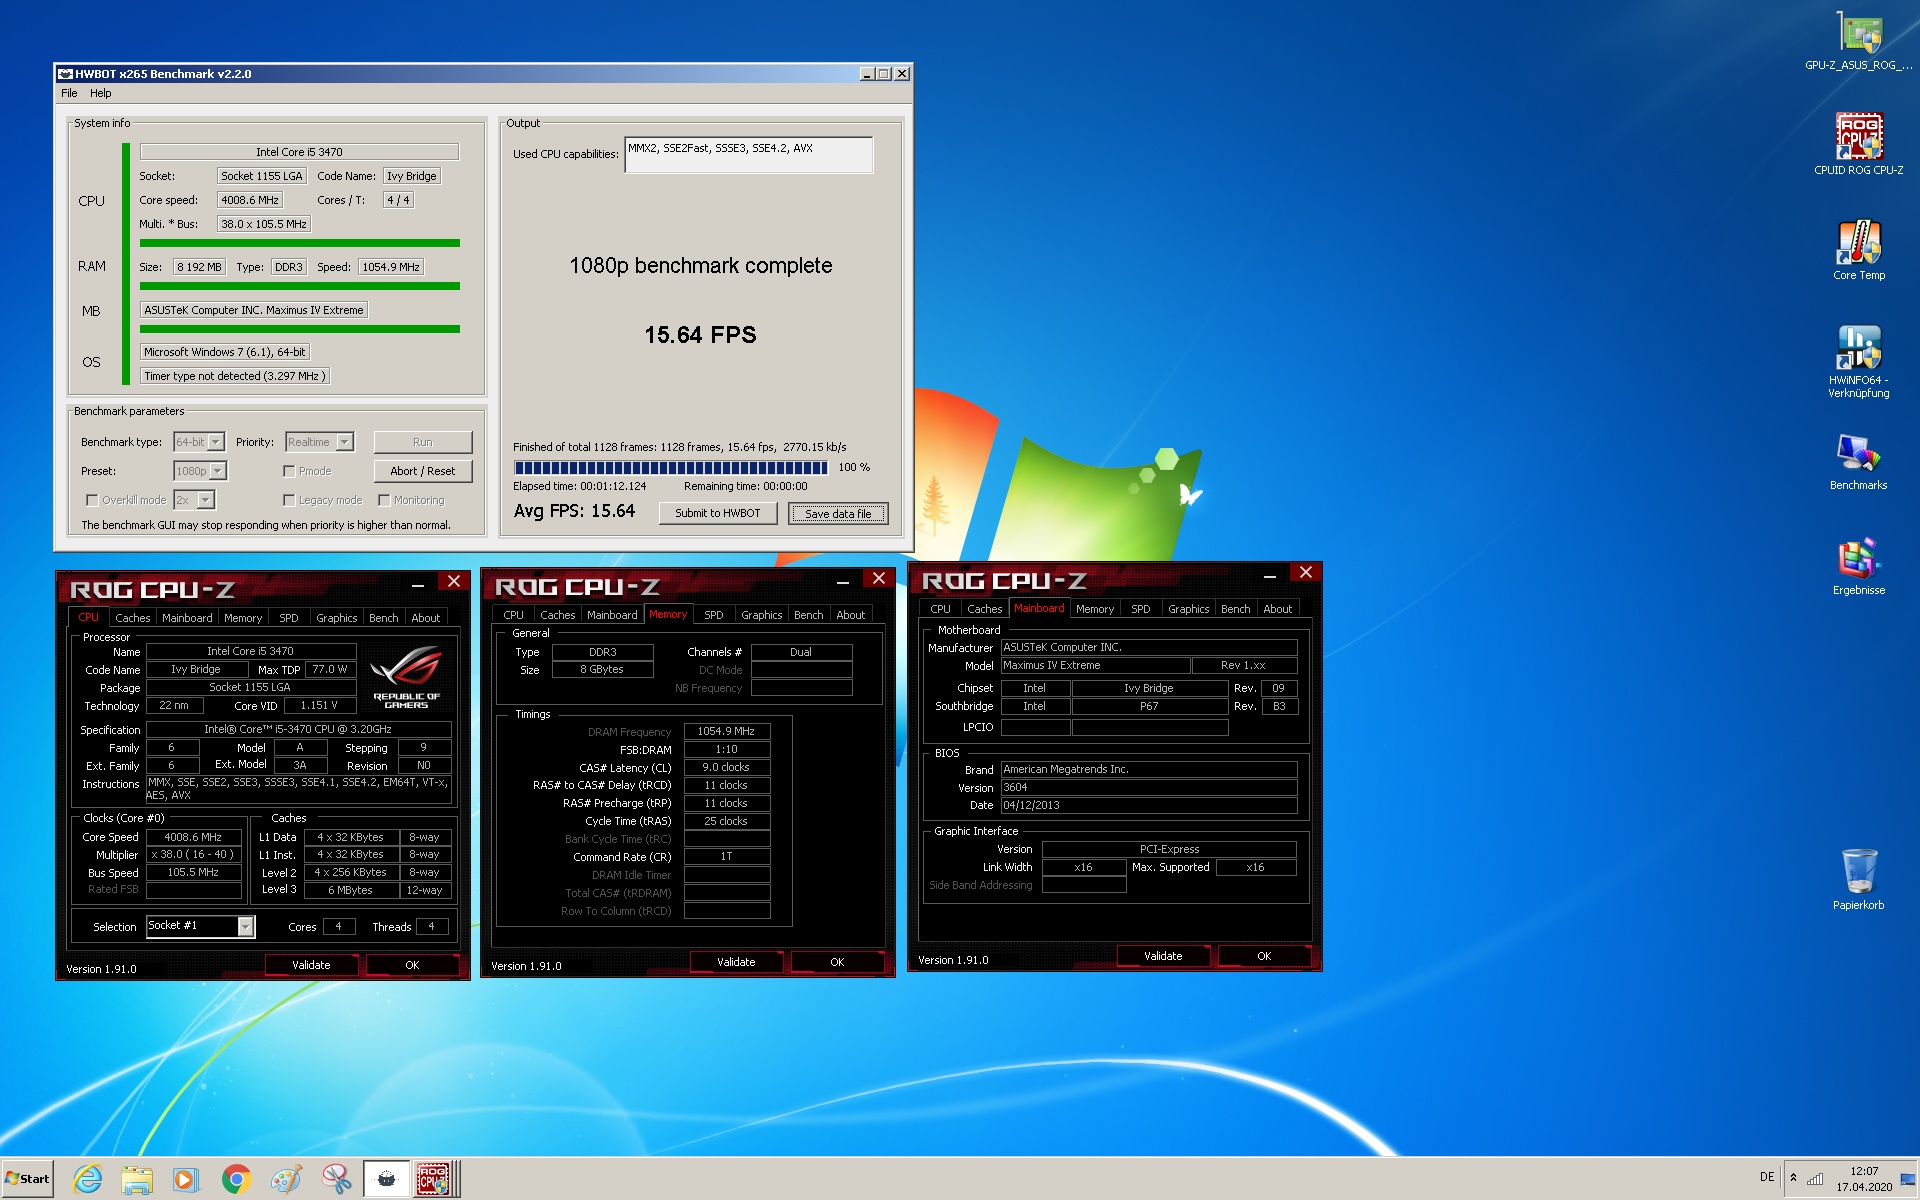Open Windows Media Player on taskbar
The image size is (1920, 1200).
coord(185,1179)
